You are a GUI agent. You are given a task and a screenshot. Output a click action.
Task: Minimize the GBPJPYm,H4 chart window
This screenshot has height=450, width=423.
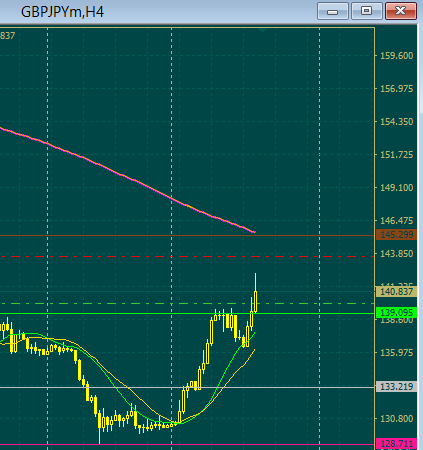coord(333,11)
